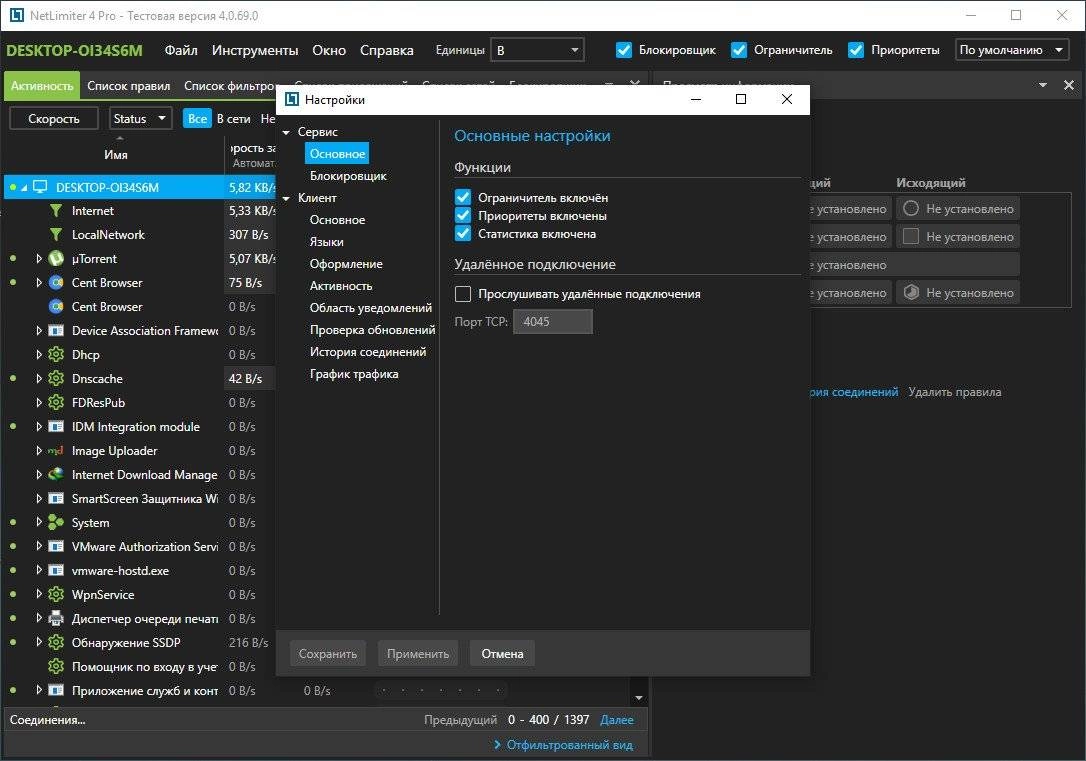The height and width of the screenshot is (761, 1086).
Task: Uncheck Статистика включена option
Action: pyautogui.click(x=463, y=233)
